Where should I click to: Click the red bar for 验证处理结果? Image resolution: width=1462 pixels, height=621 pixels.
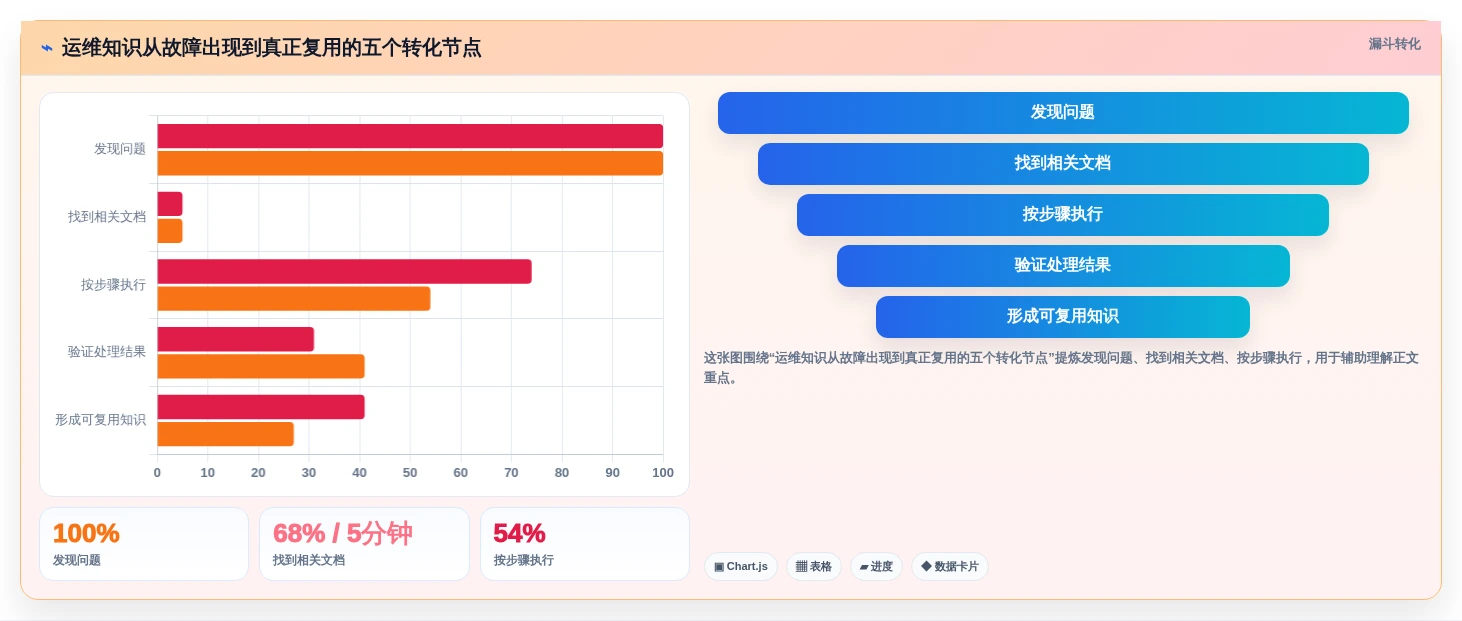[x=235, y=339]
